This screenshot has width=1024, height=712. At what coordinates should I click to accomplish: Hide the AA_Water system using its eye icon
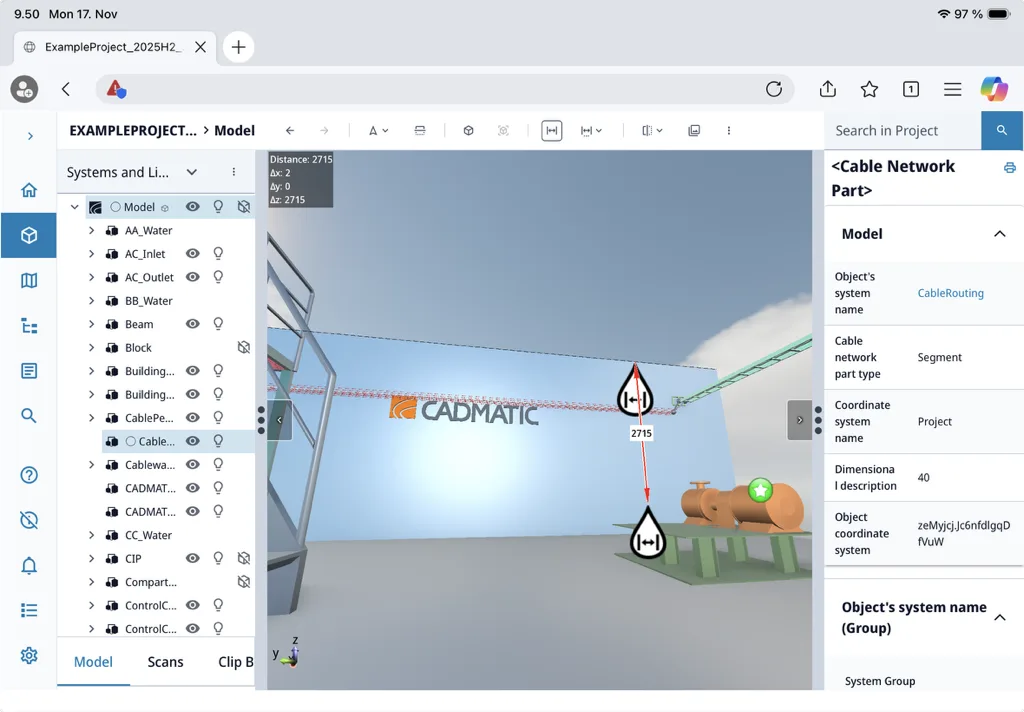(194, 230)
